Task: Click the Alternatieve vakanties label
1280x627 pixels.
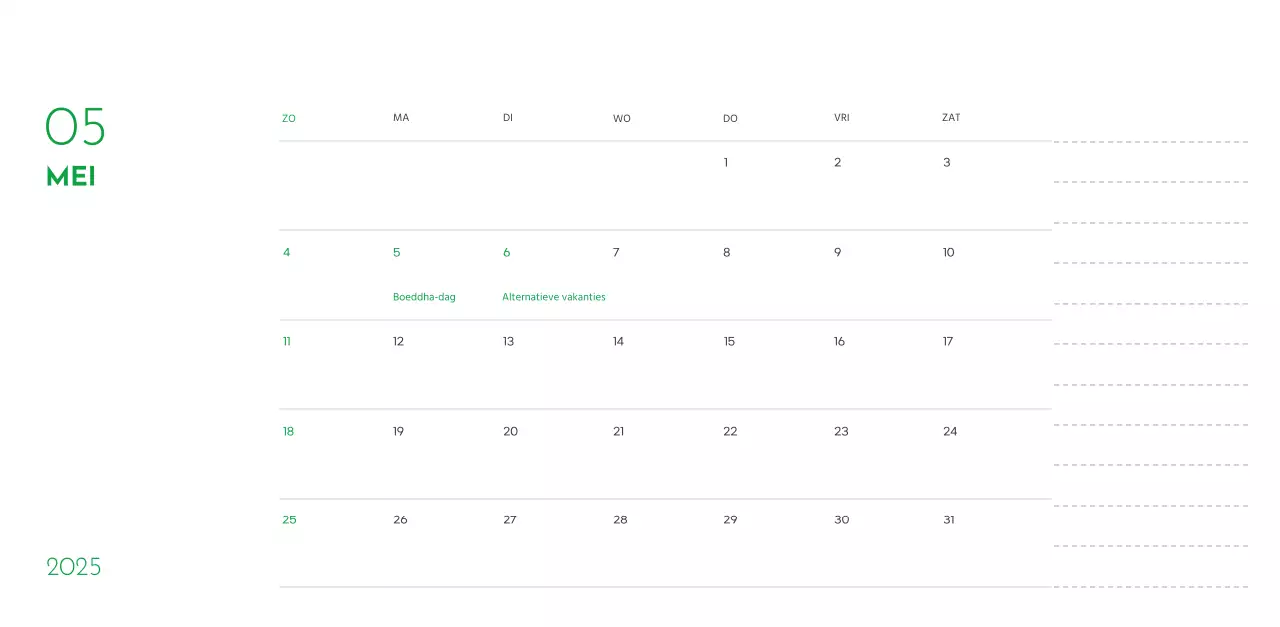Action: [x=553, y=296]
